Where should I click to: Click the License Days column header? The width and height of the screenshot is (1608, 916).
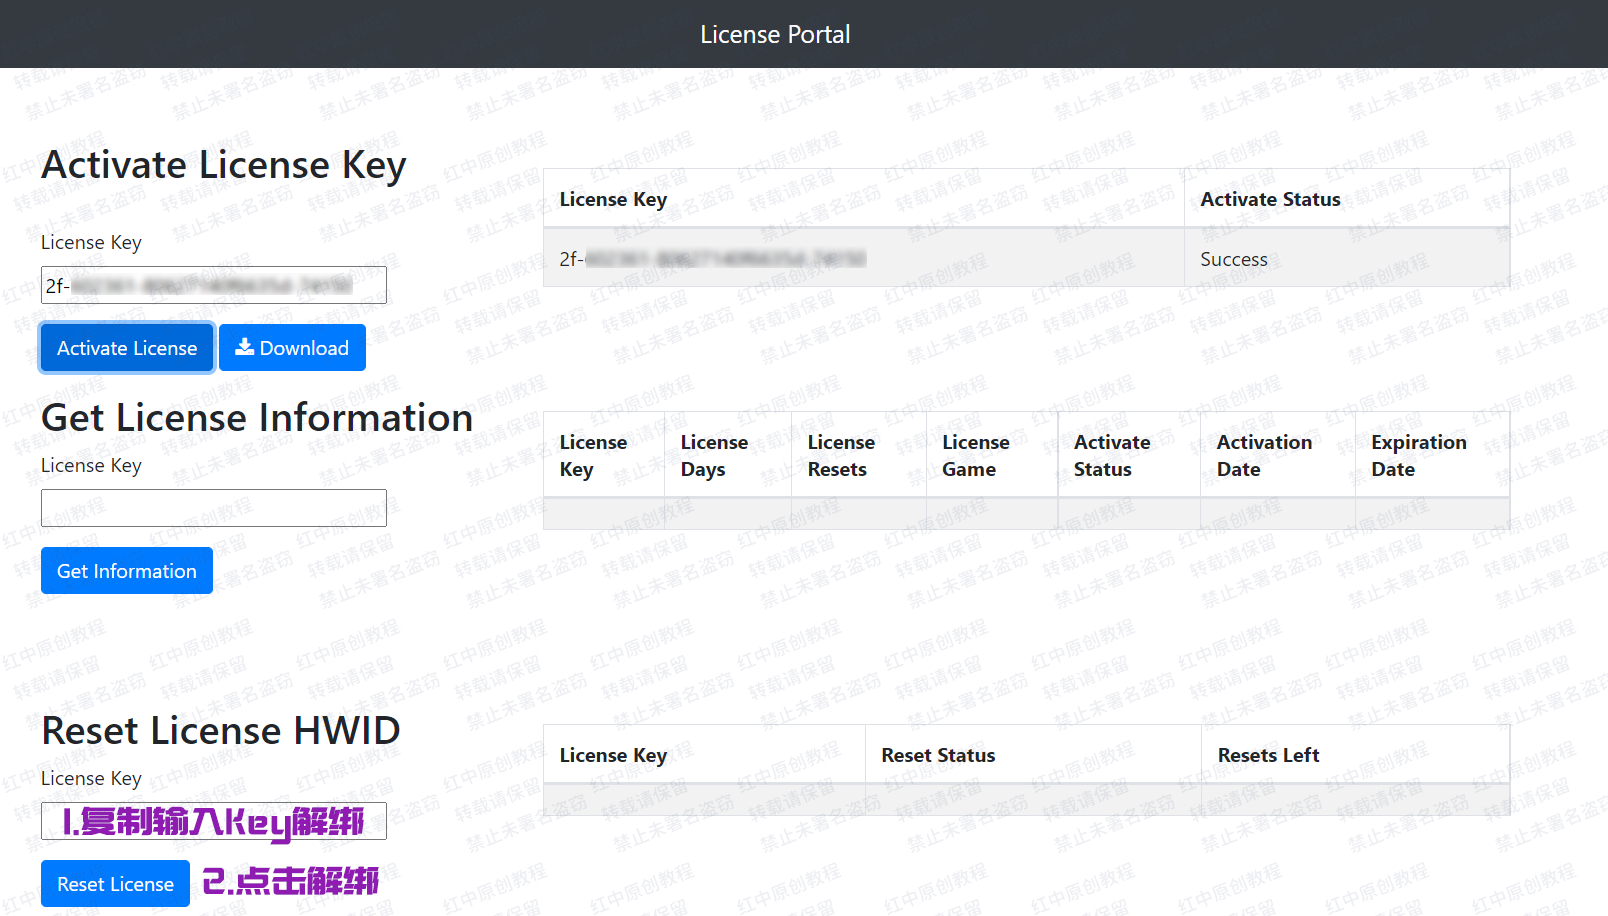(714, 455)
